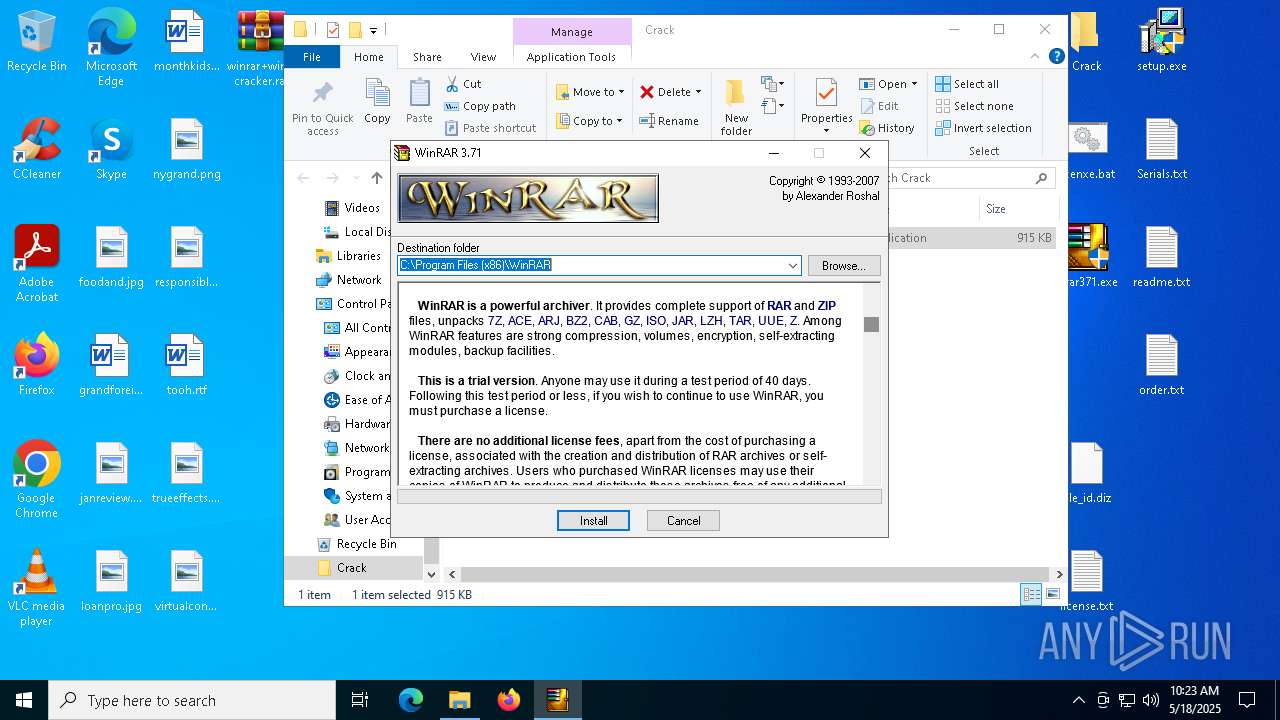Click Paste shortcut in the ribbon
The width and height of the screenshot is (1280, 720).
tap(490, 128)
